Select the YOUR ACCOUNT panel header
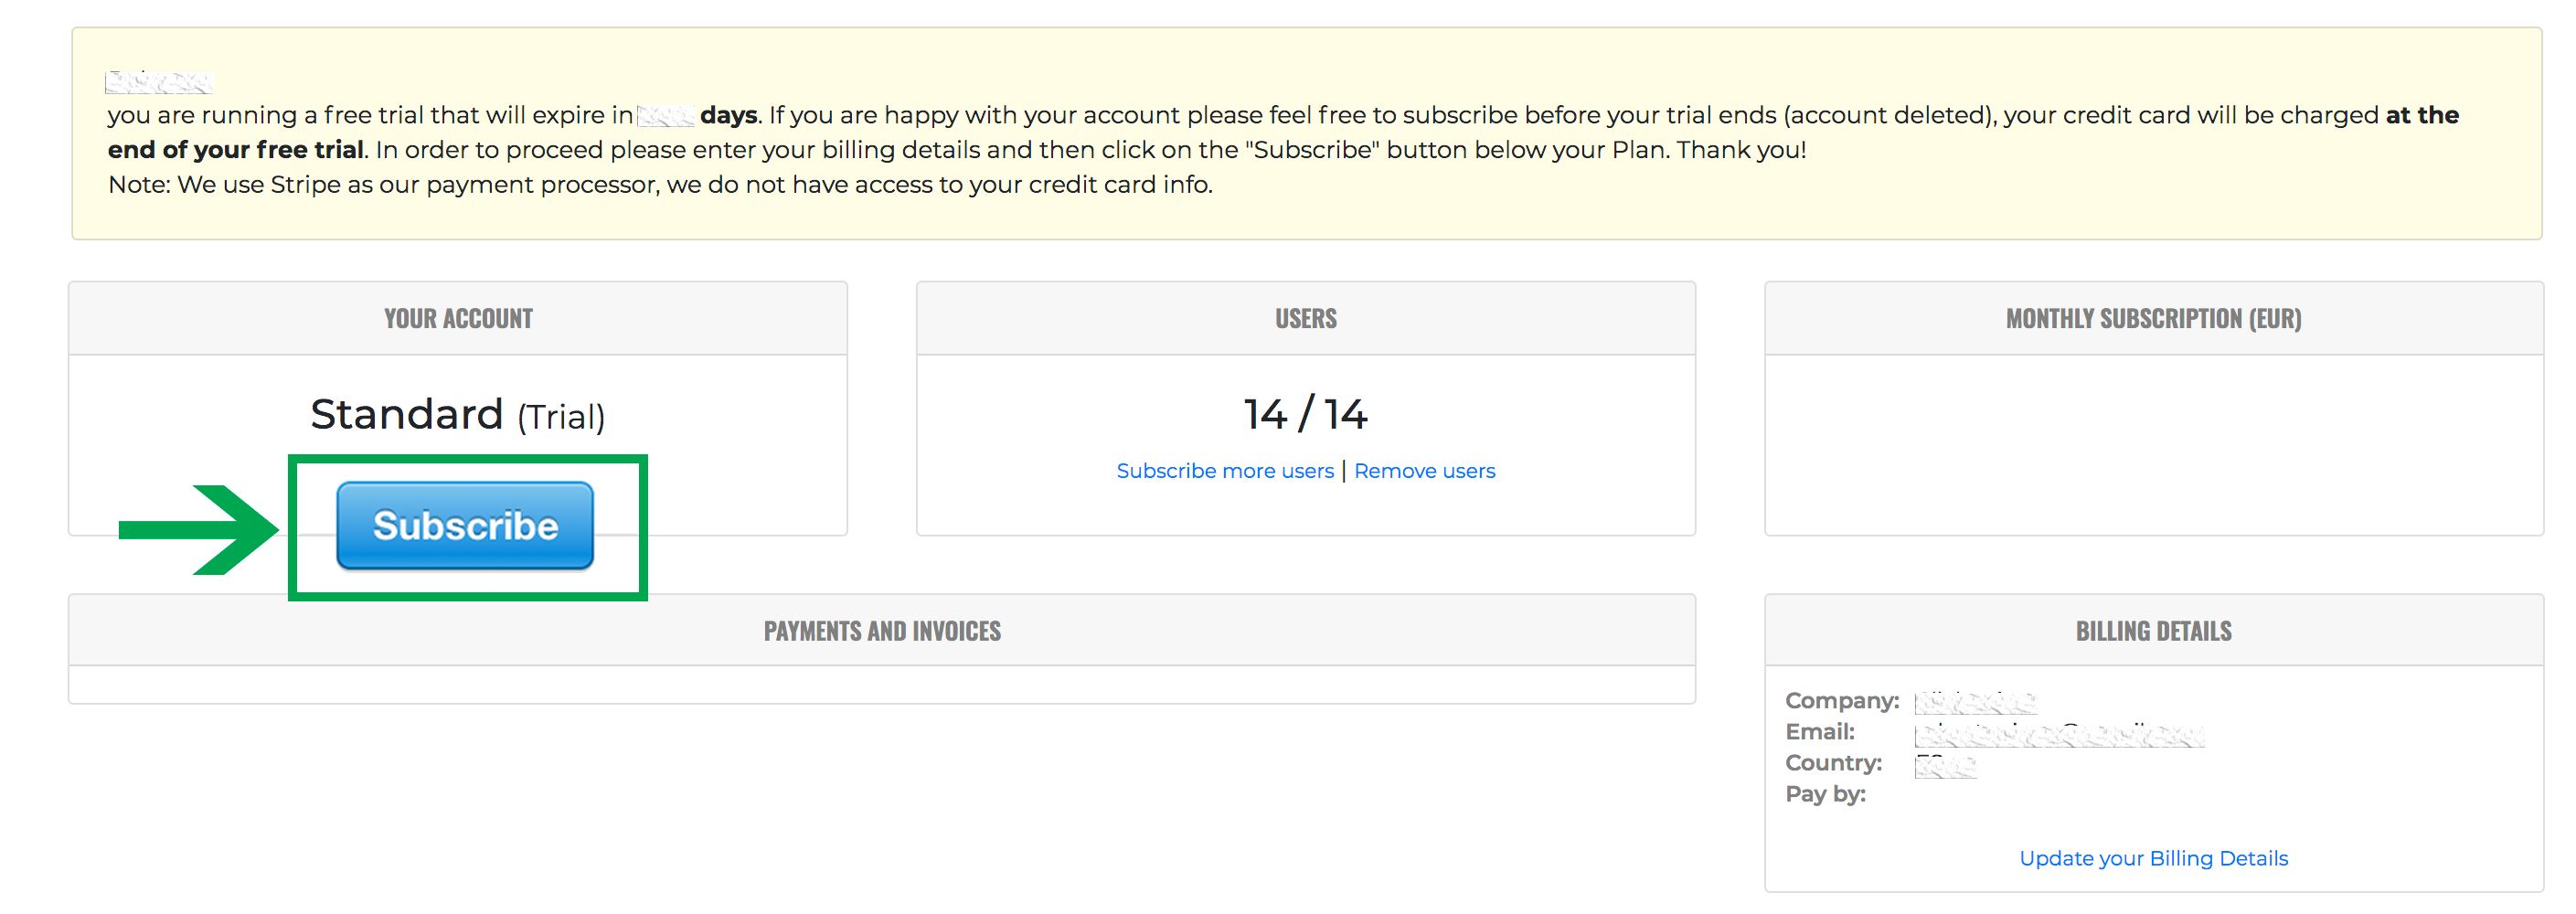2576x914 pixels. click(x=458, y=319)
